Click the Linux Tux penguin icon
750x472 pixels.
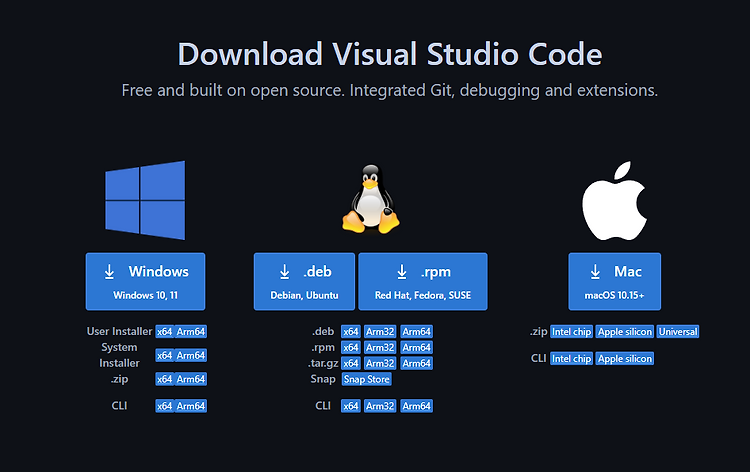pos(371,199)
